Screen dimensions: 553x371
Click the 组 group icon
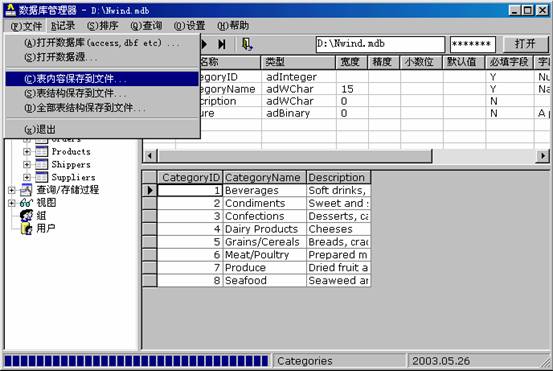[x=26, y=215]
